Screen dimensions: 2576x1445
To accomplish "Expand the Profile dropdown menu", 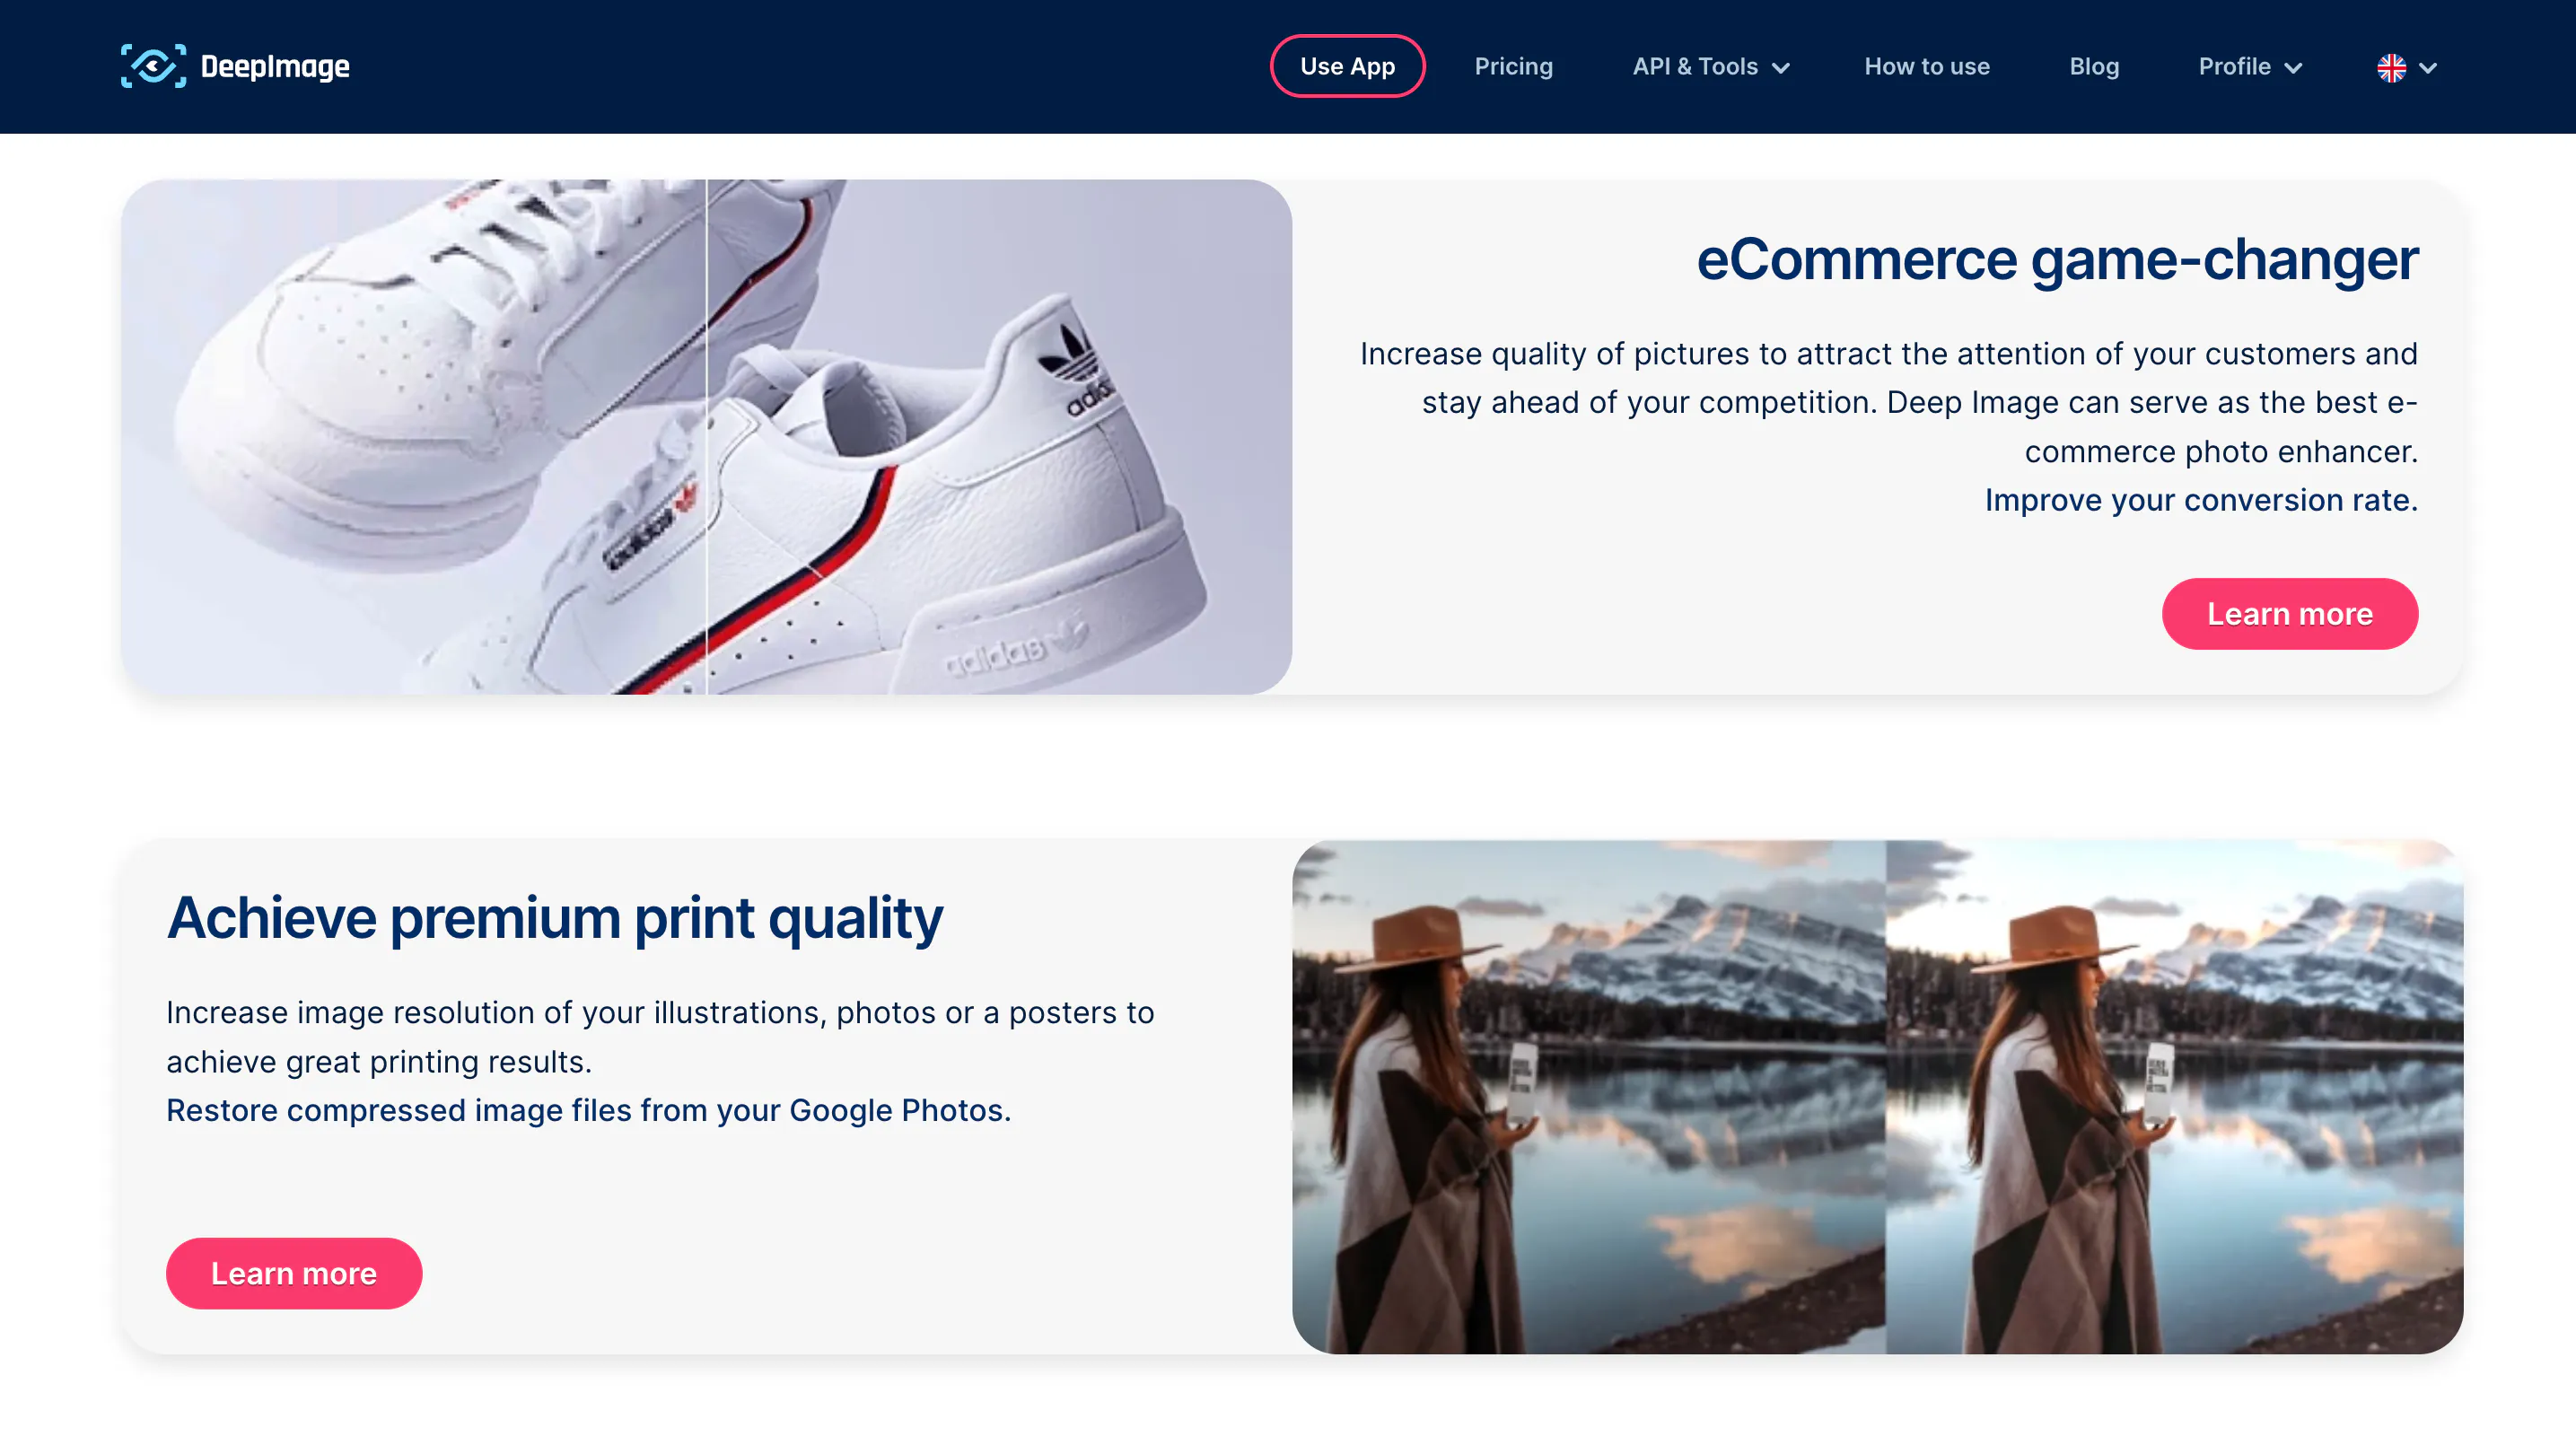I will click(x=2250, y=66).
